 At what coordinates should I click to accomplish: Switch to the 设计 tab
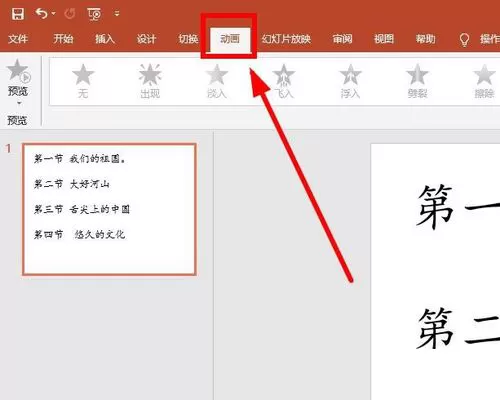[146, 39]
